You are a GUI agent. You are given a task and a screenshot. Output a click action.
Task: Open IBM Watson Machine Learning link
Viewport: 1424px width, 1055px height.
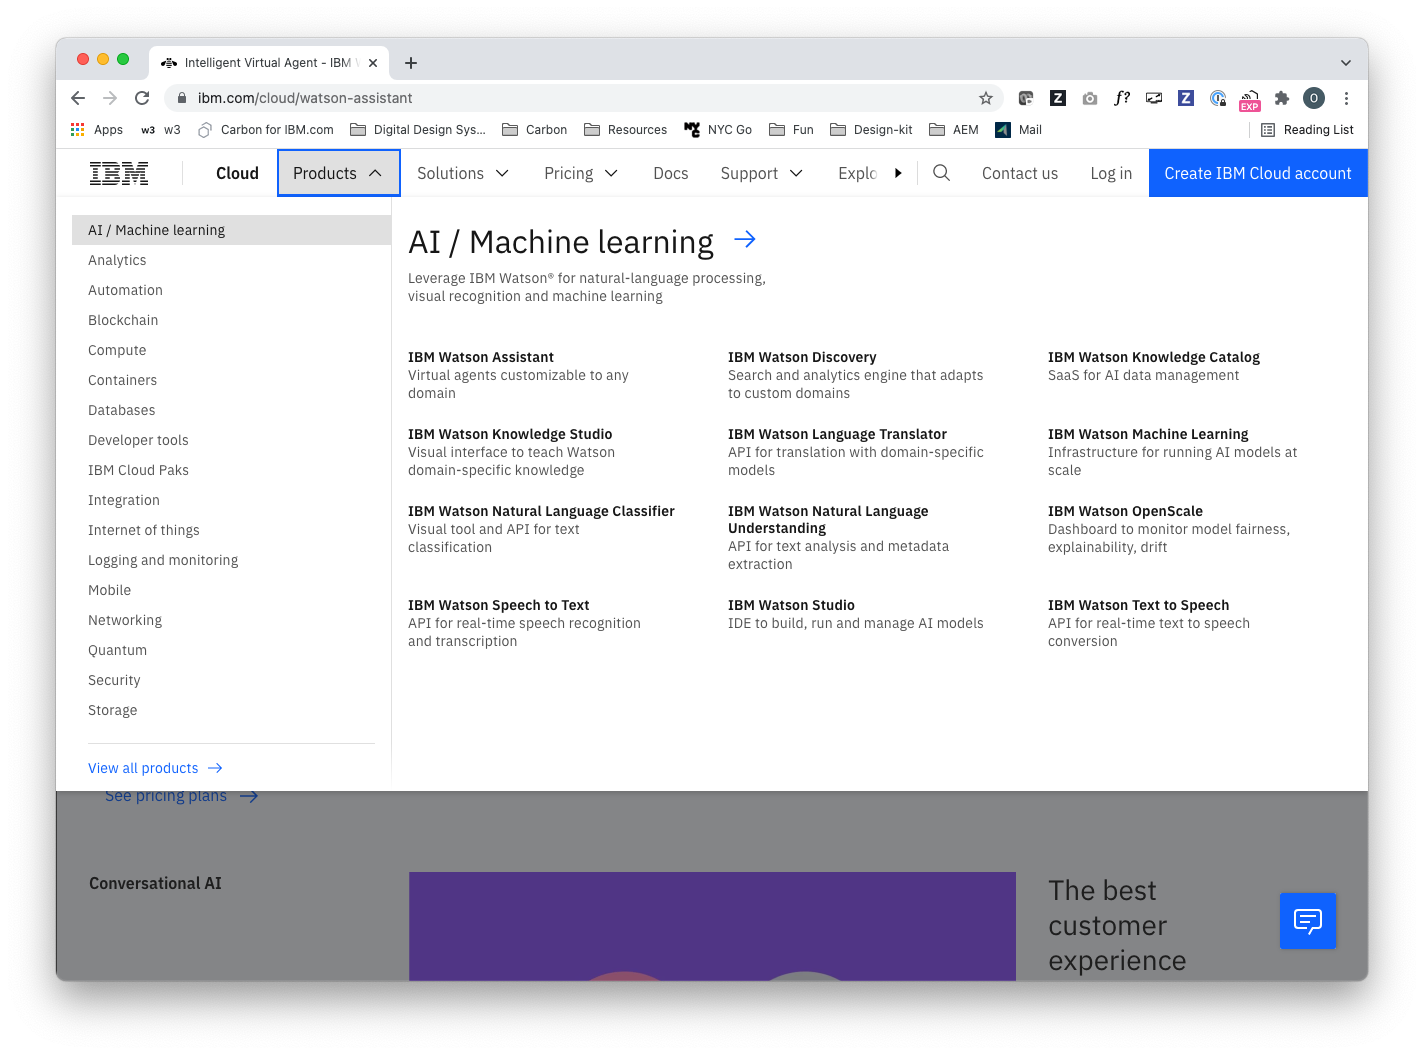coord(1148,434)
